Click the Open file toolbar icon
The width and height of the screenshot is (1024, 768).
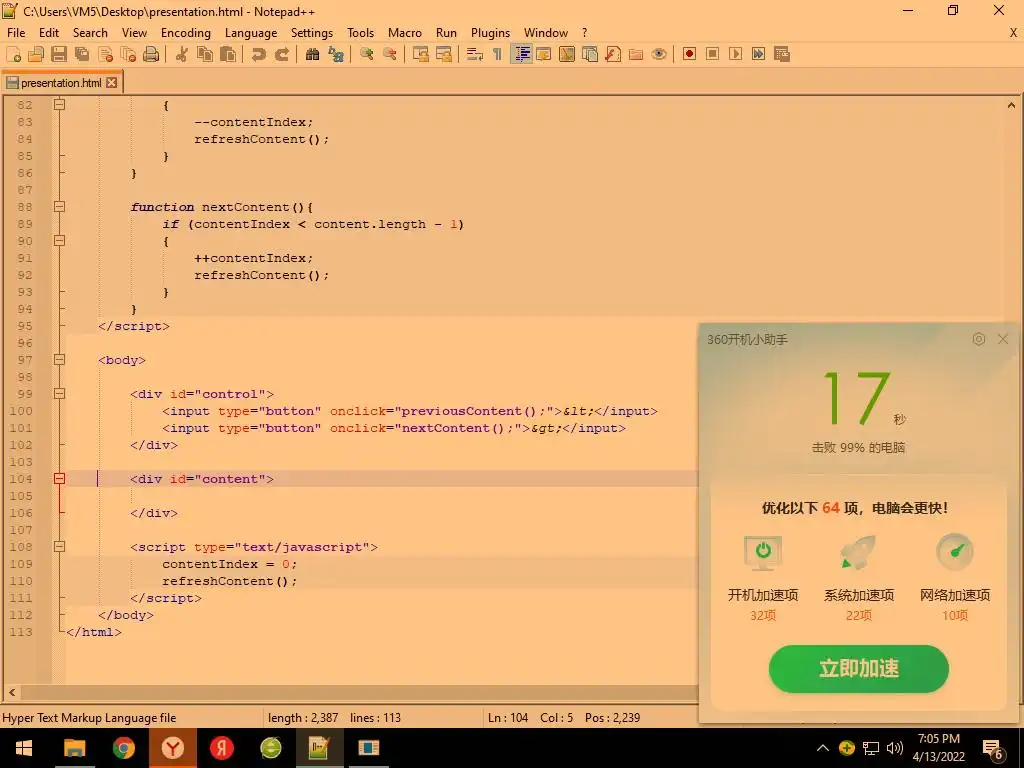pyautogui.click(x=36, y=54)
